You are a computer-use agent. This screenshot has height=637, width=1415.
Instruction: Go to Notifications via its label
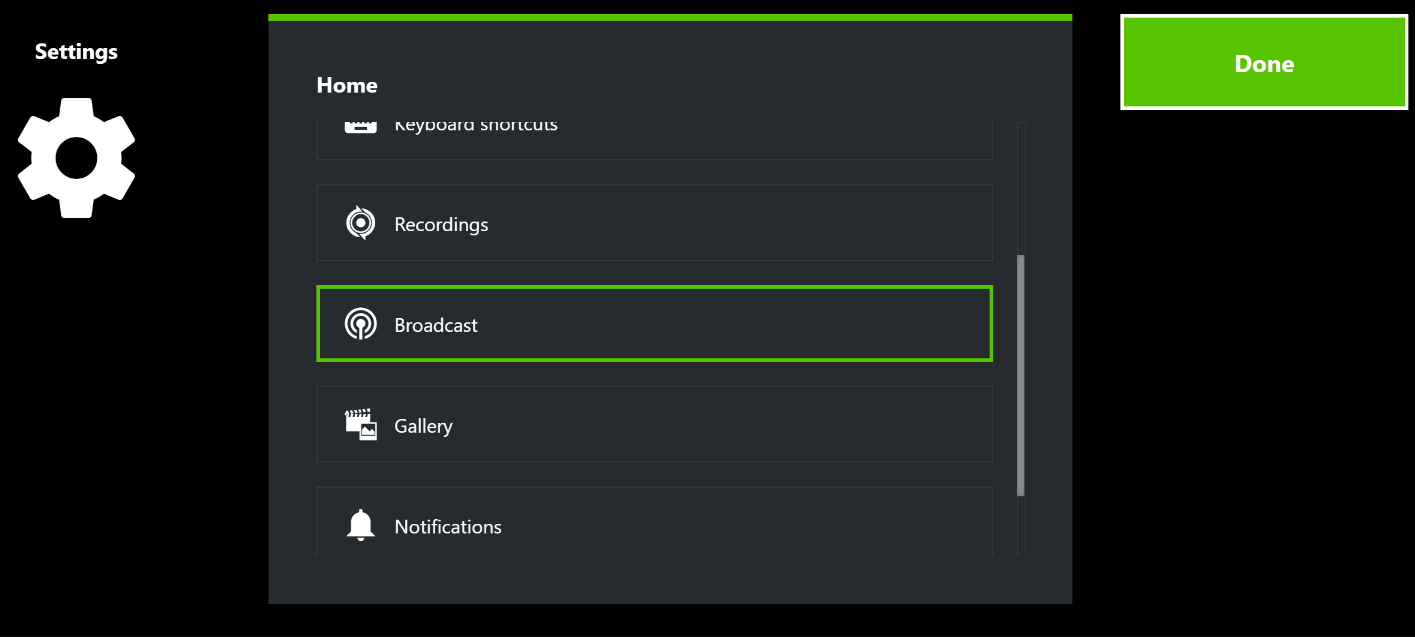(448, 527)
